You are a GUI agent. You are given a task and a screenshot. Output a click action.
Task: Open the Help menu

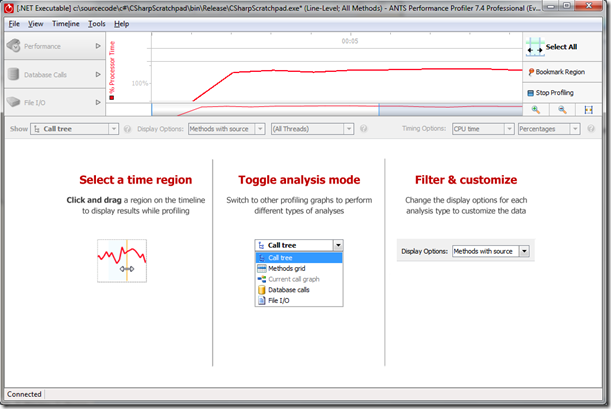pyautogui.click(x=121, y=24)
